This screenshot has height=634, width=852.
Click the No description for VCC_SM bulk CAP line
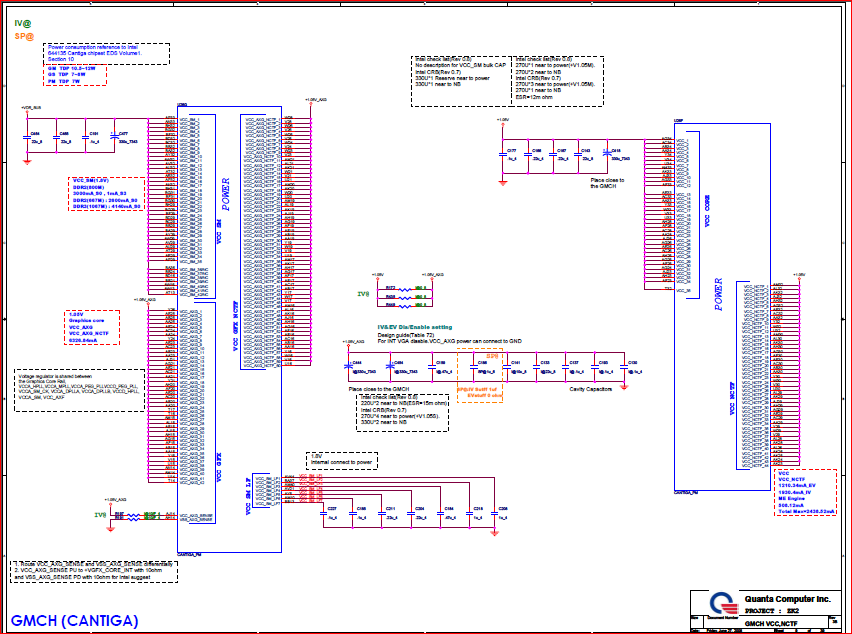point(461,65)
